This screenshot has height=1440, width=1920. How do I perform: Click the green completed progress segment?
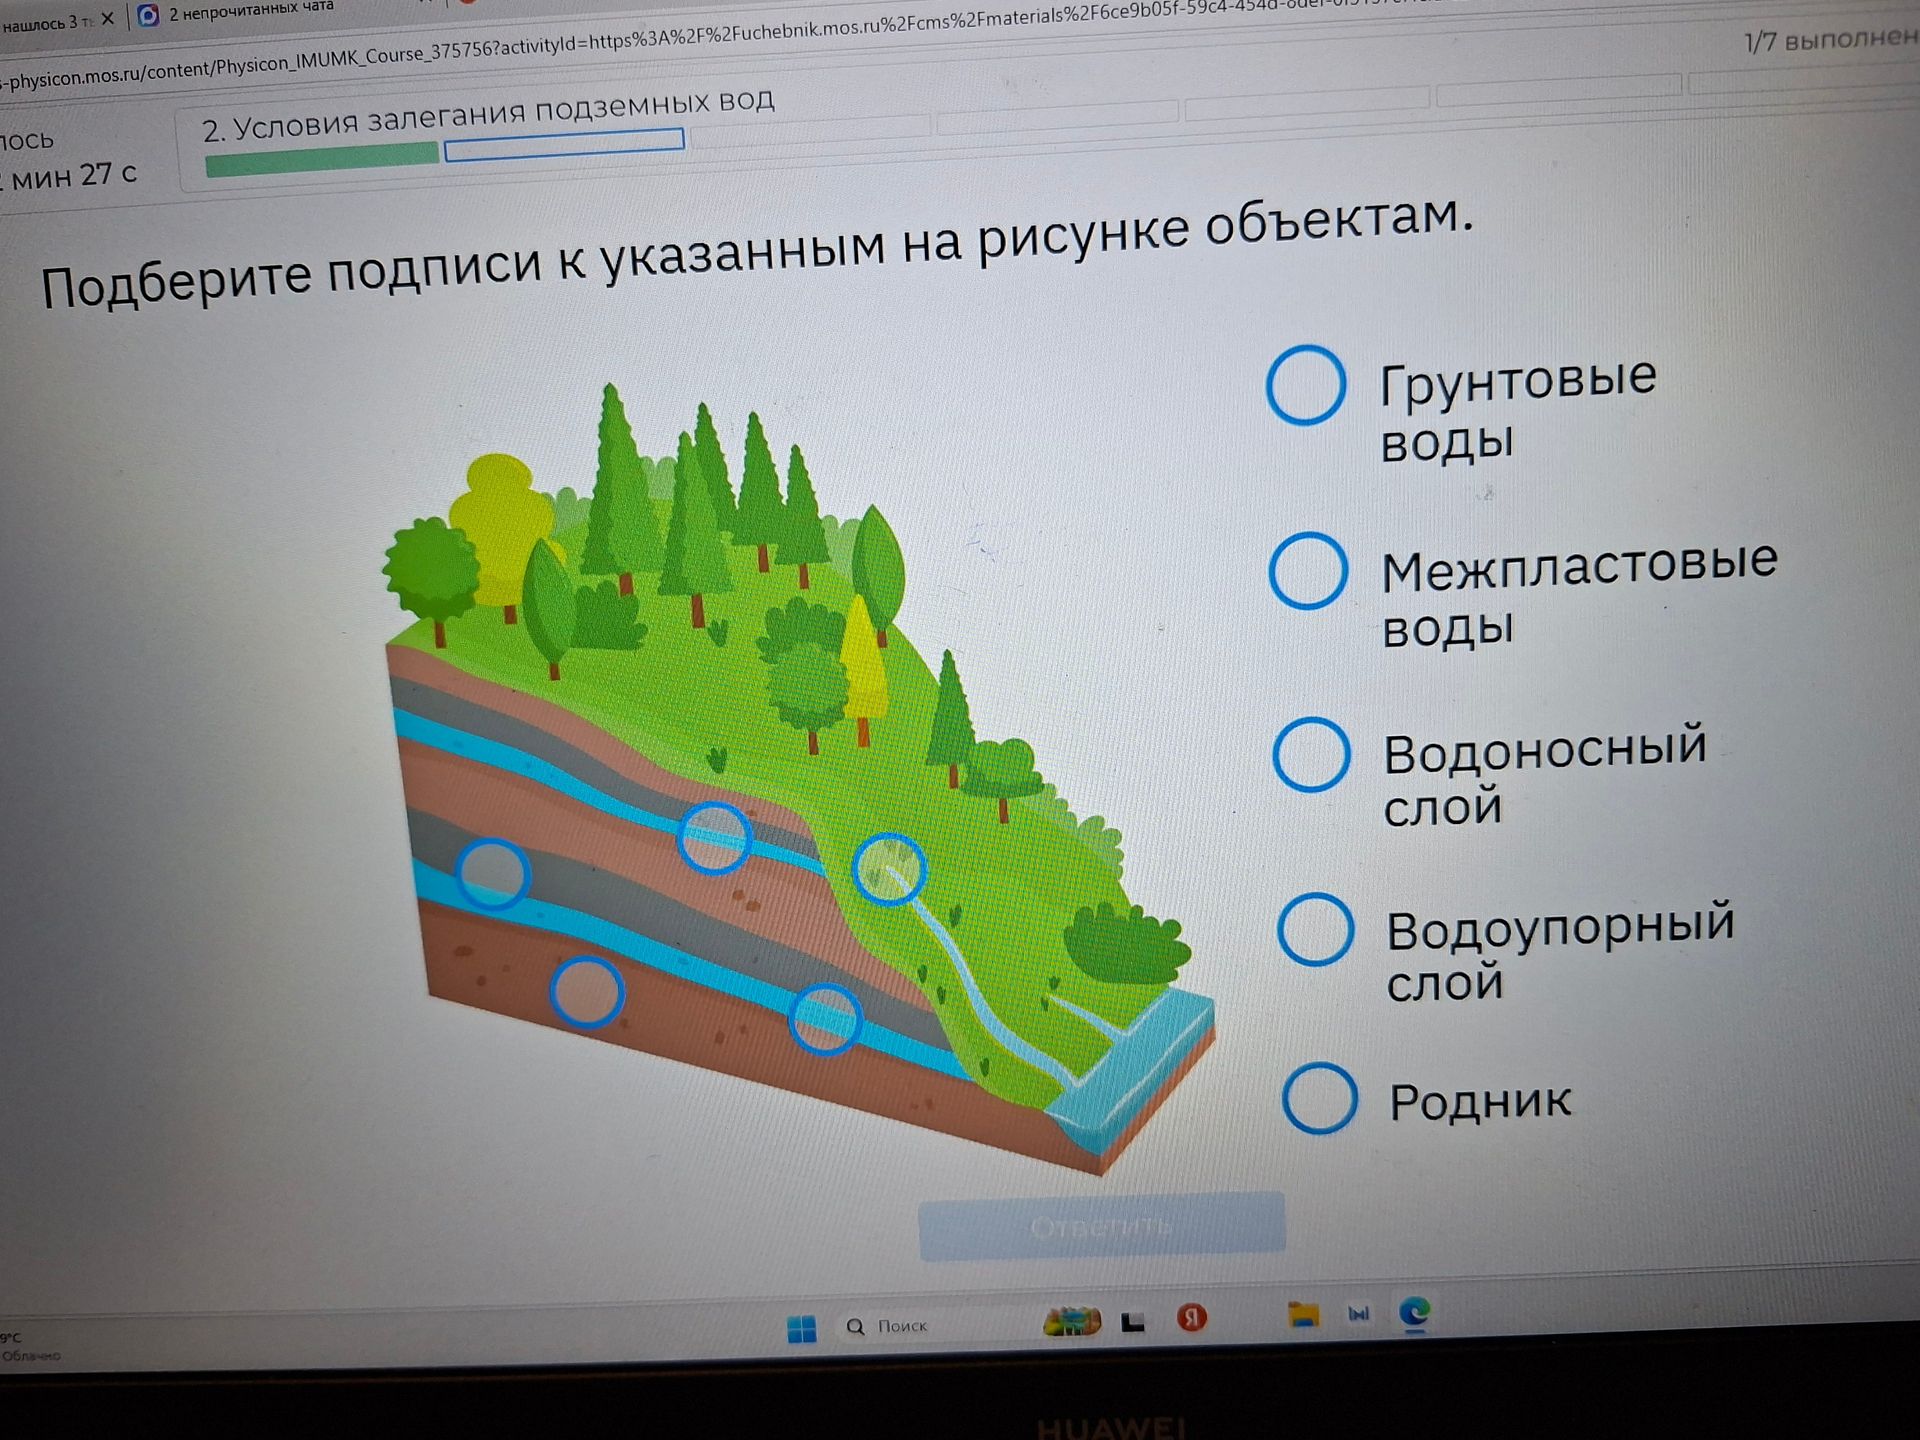pyautogui.click(x=322, y=159)
